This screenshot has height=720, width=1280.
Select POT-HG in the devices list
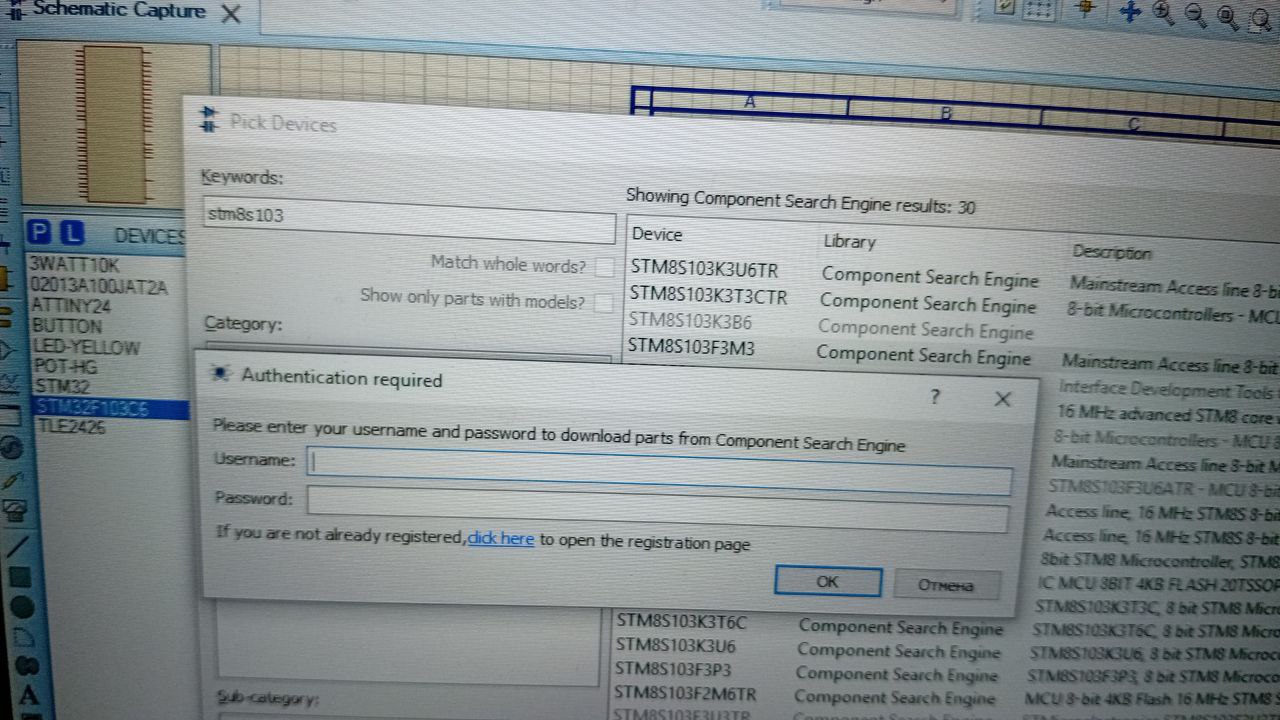[65, 367]
